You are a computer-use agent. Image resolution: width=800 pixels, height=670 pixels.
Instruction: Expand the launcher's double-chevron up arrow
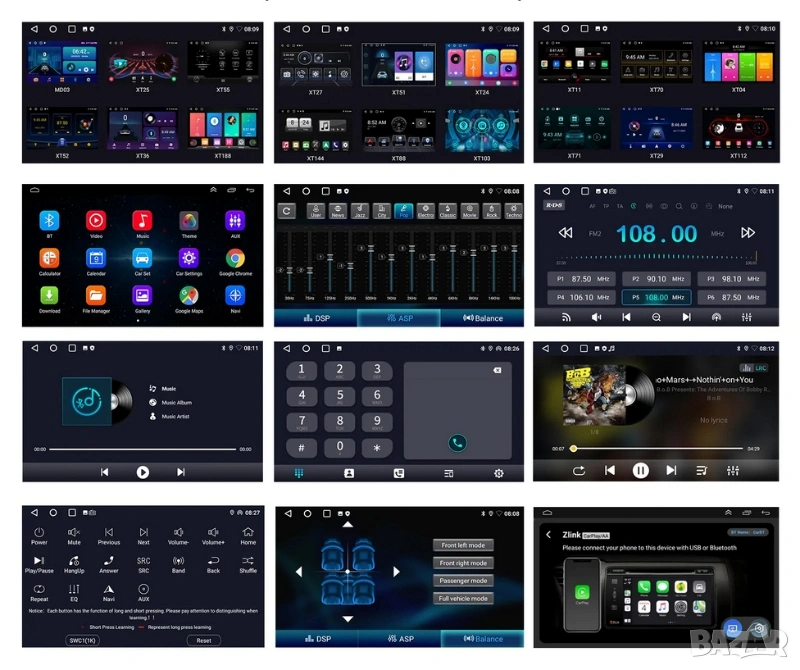pyautogui.click(x=213, y=190)
